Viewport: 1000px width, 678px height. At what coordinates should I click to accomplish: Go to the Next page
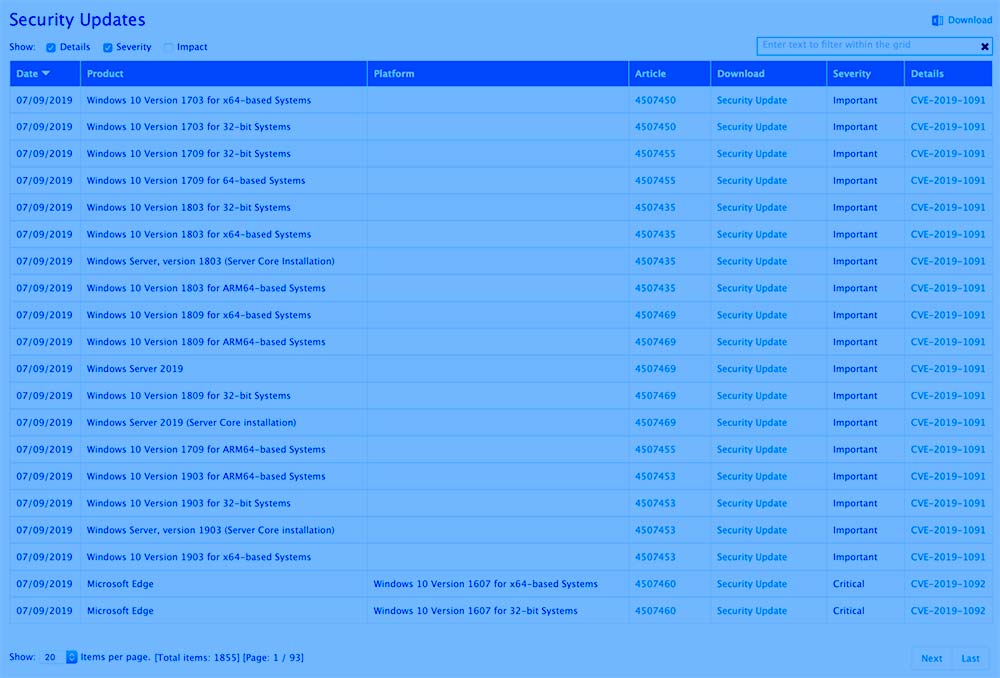[931, 658]
